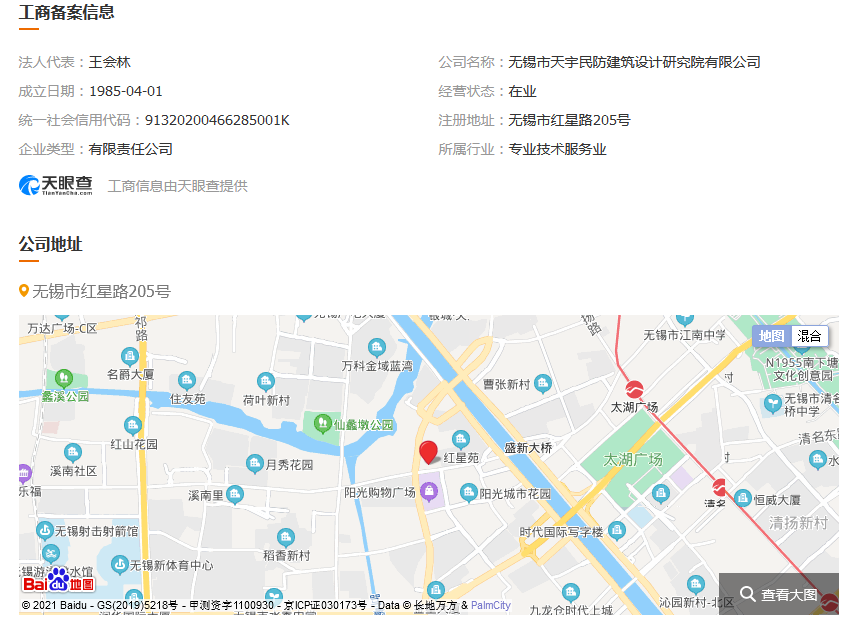
Task: Select the 恒威大厦 building marker
Action: click(742, 498)
